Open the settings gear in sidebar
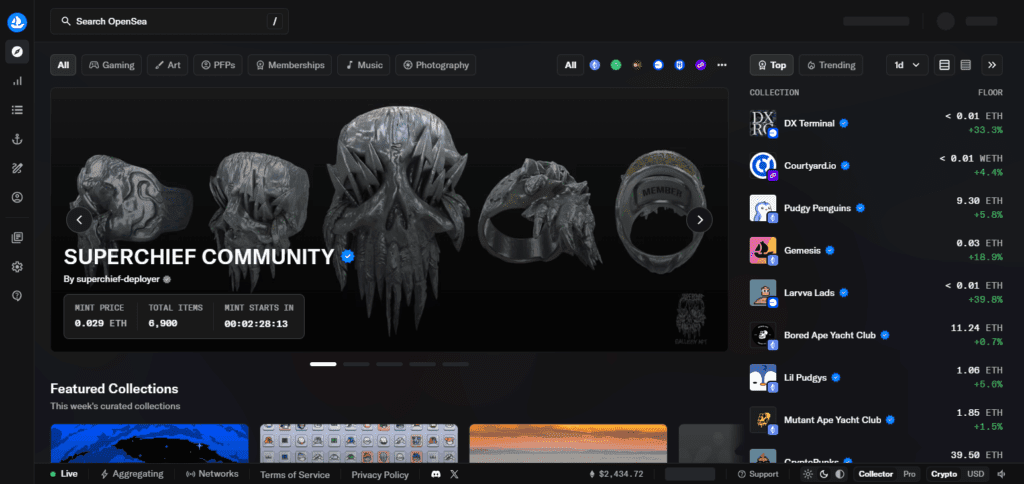 pos(17,266)
